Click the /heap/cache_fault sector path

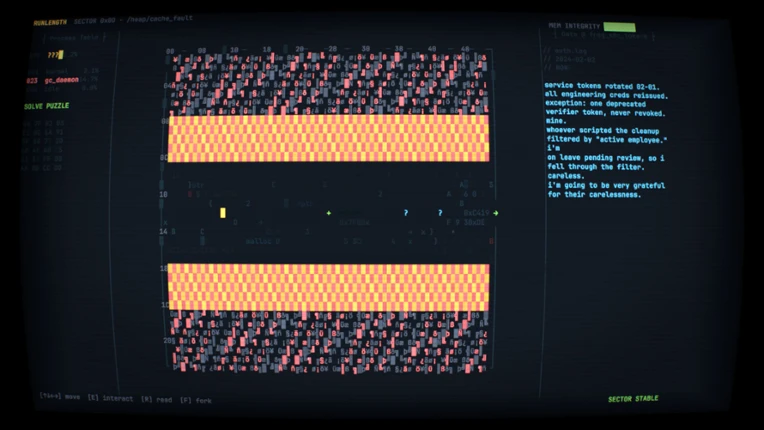[x=160, y=19]
